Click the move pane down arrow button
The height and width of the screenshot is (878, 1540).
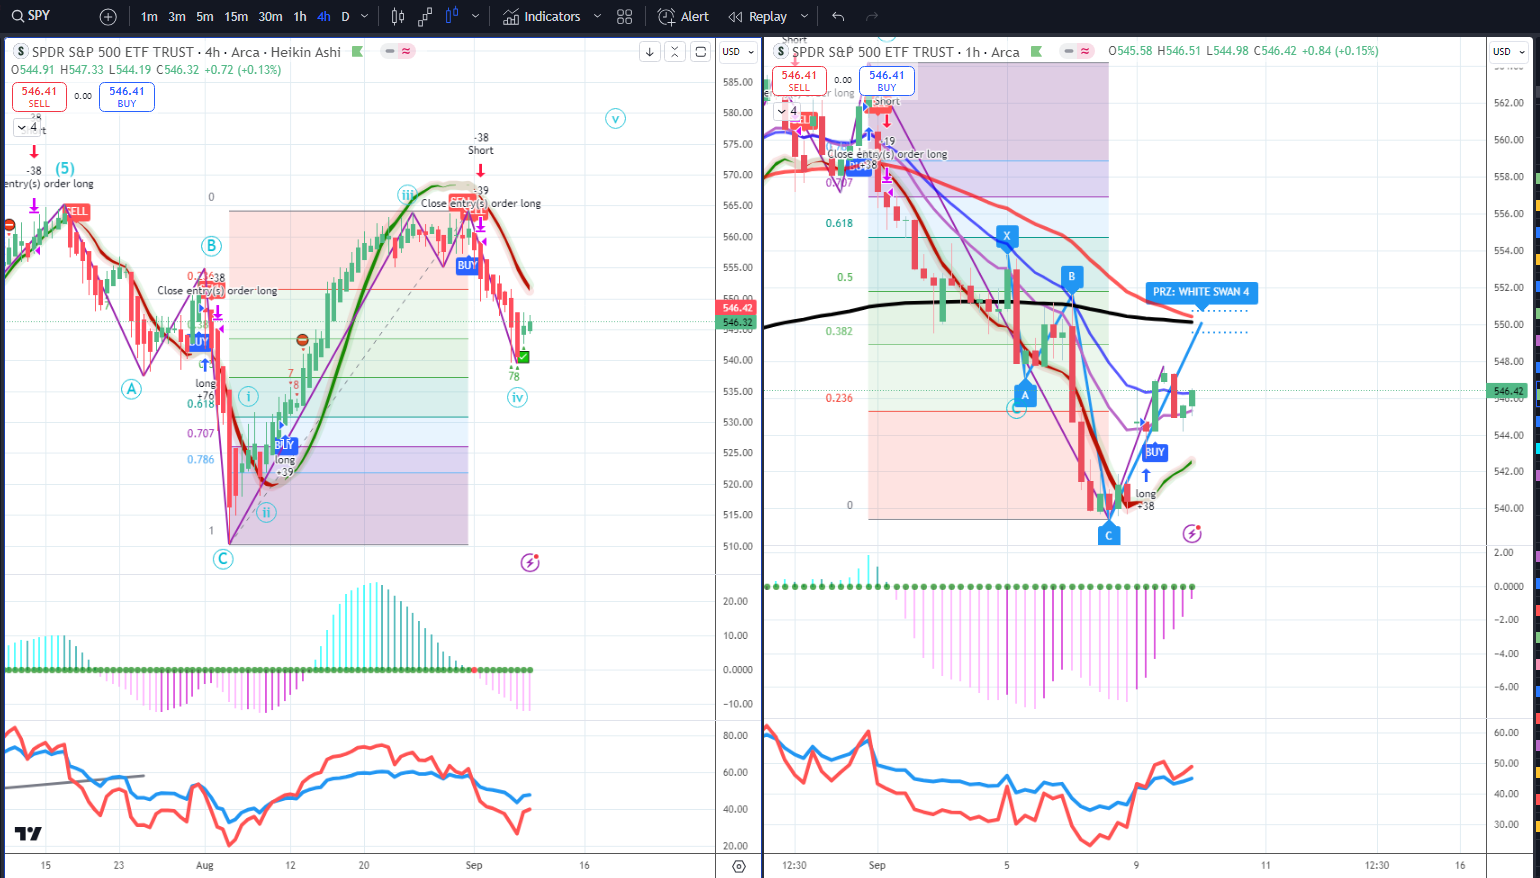coord(650,52)
